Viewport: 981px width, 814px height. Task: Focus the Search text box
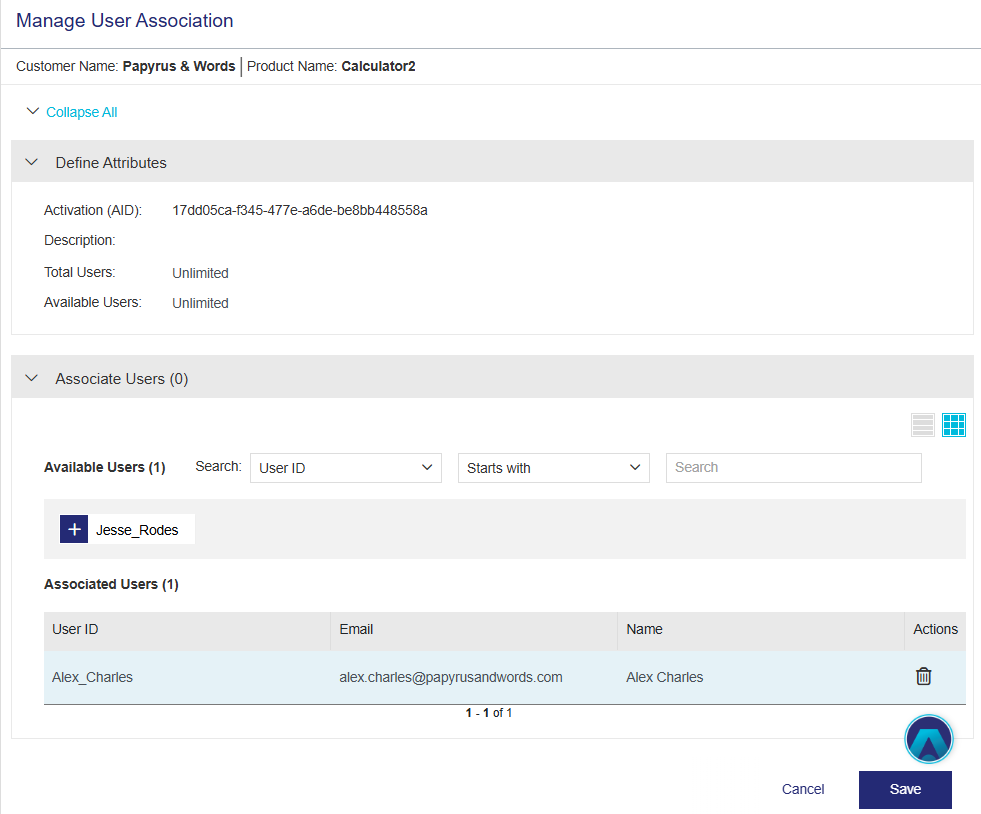click(x=793, y=468)
